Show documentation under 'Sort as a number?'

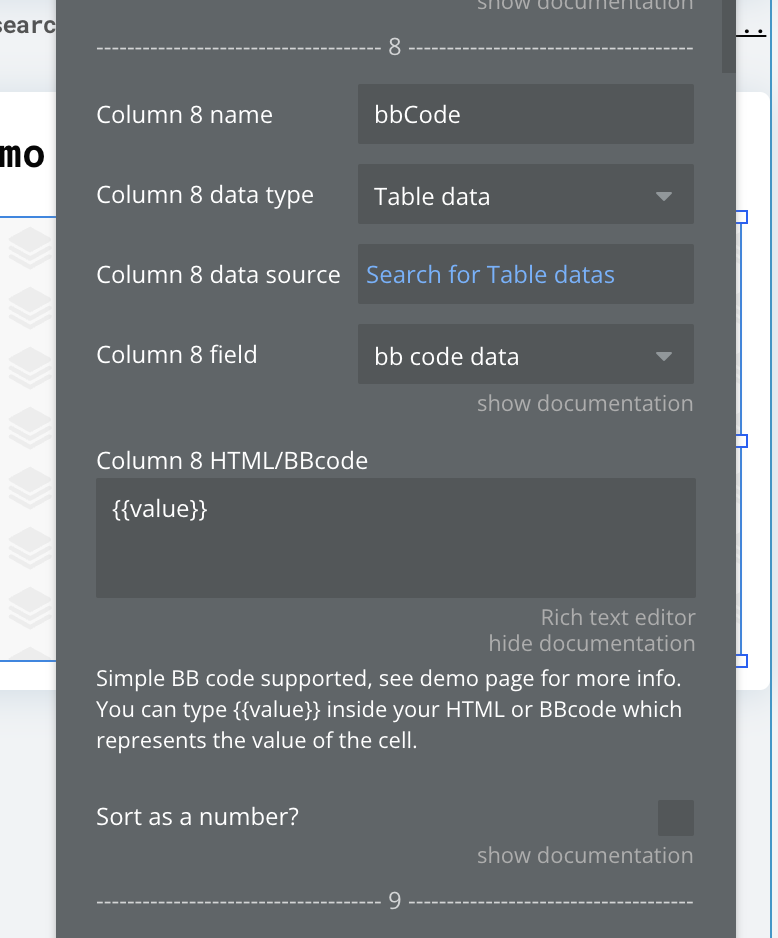[x=584, y=855]
